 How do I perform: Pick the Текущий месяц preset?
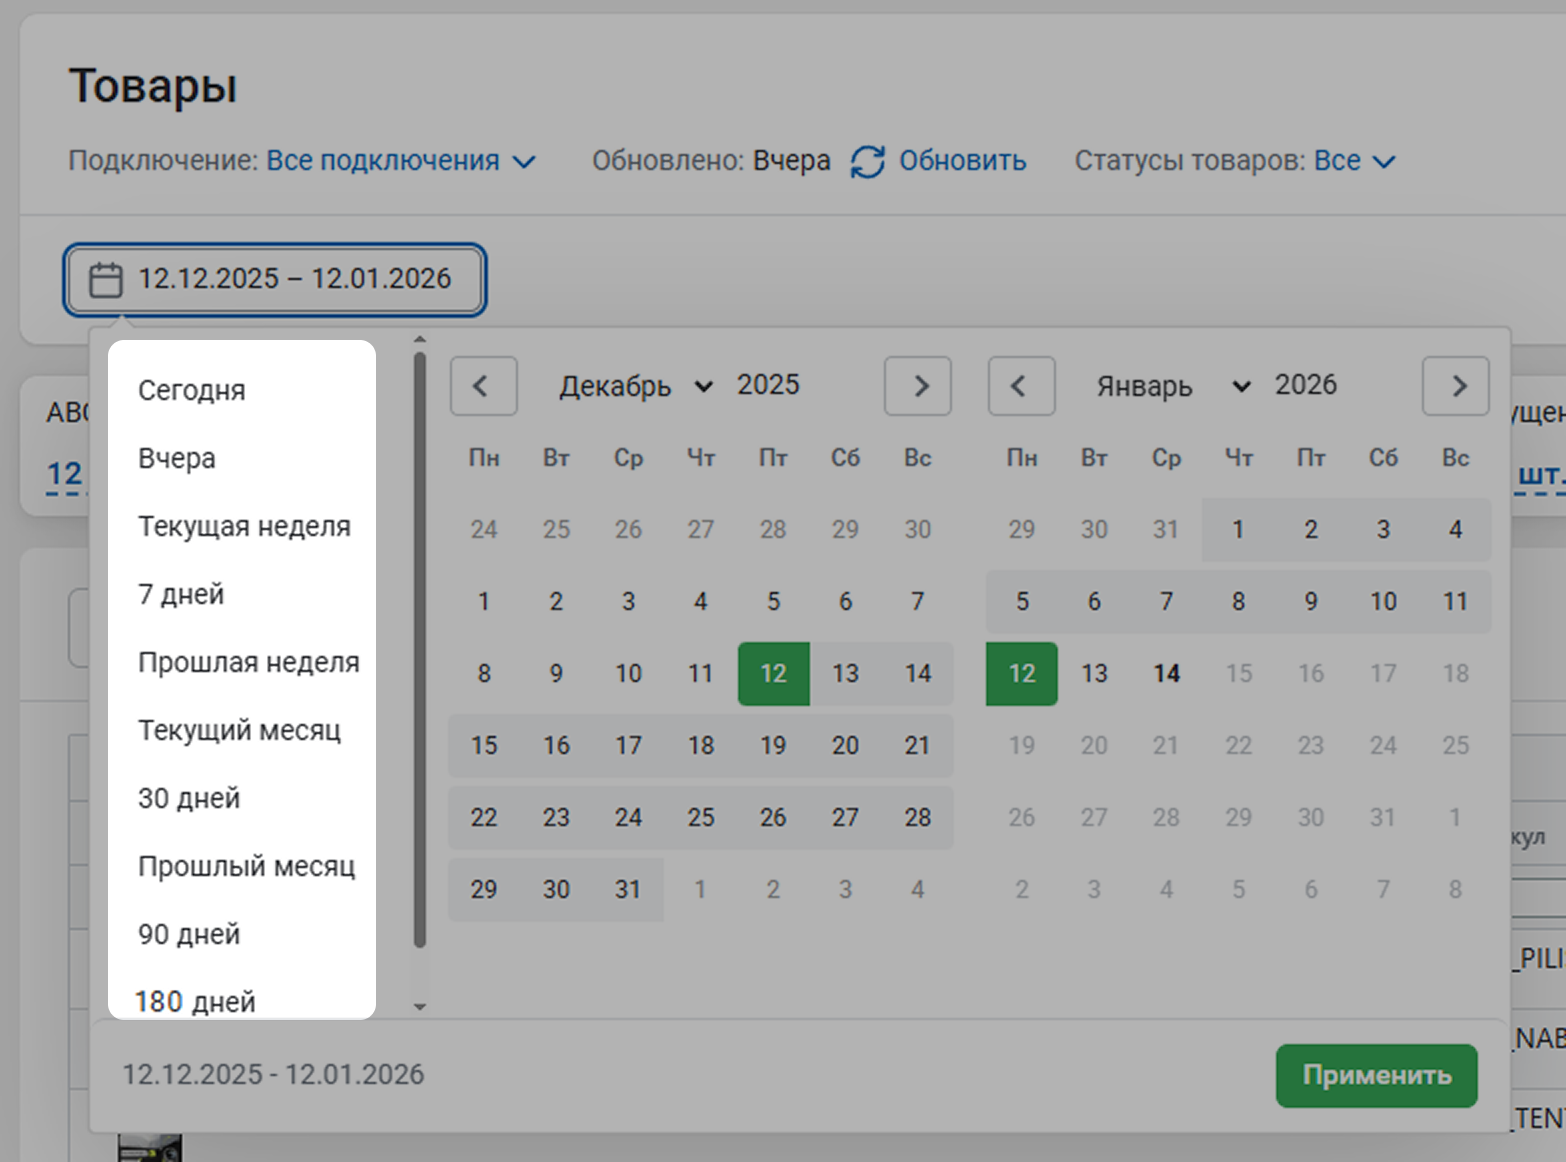point(239,730)
